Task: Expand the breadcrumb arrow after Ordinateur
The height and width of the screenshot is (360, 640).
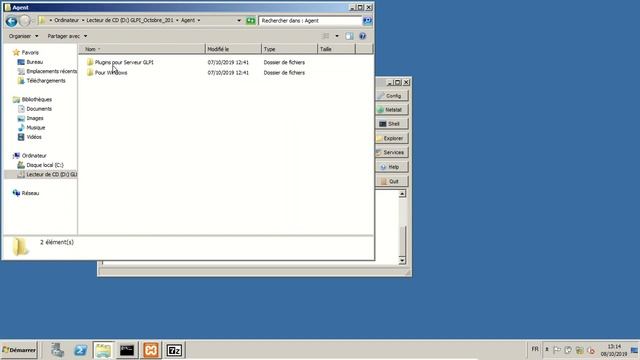Action: click(83, 20)
